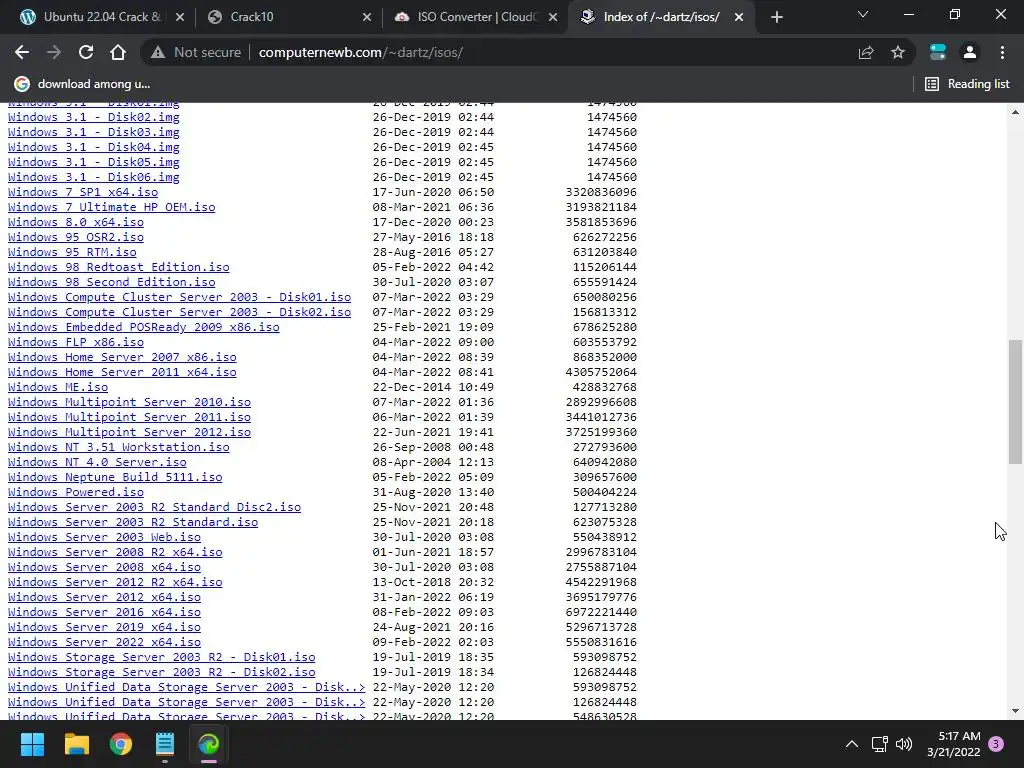Download Windows 98 Second Edition.iso
Image resolution: width=1024 pixels, height=768 pixels.
(112, 282)
